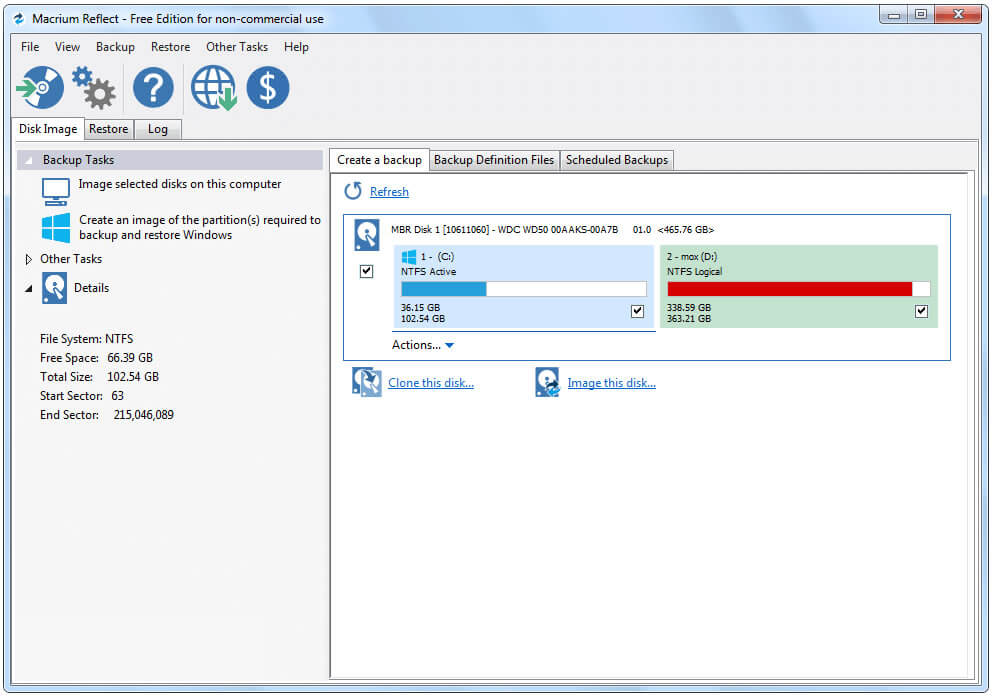The image size is (993, 696).
Task: Collapse the Details section
Action: 29,288
